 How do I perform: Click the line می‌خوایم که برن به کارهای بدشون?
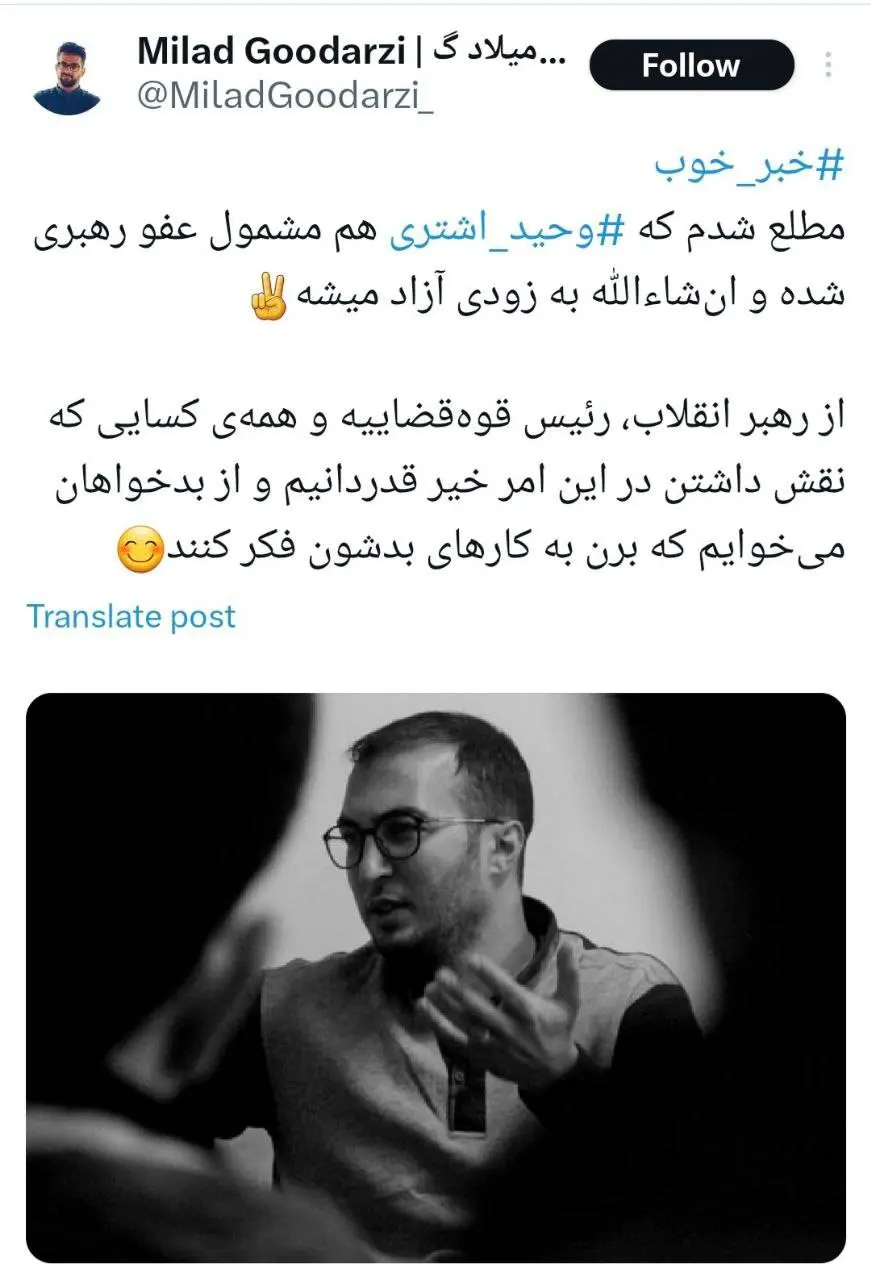[x=482, y=553]
